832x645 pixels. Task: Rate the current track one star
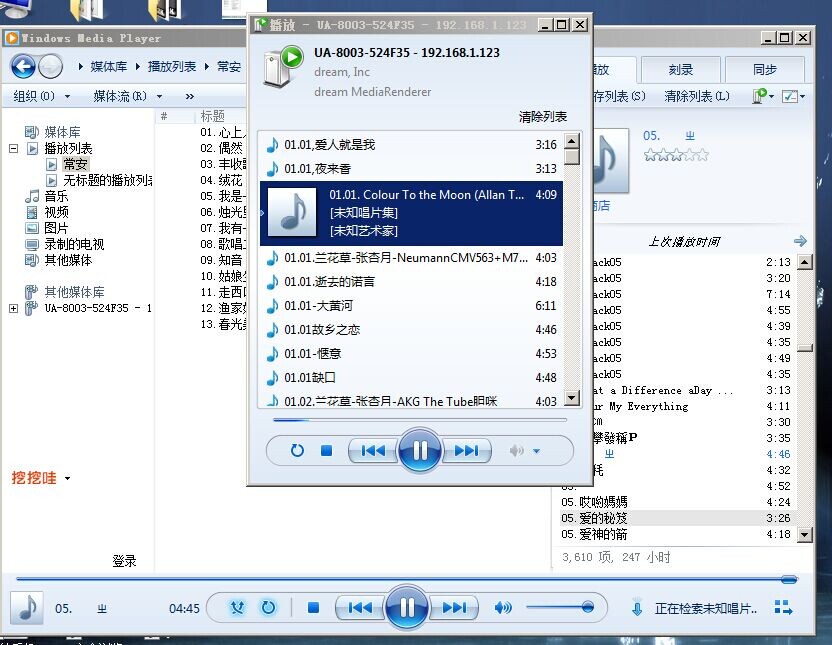click(650, 155)
